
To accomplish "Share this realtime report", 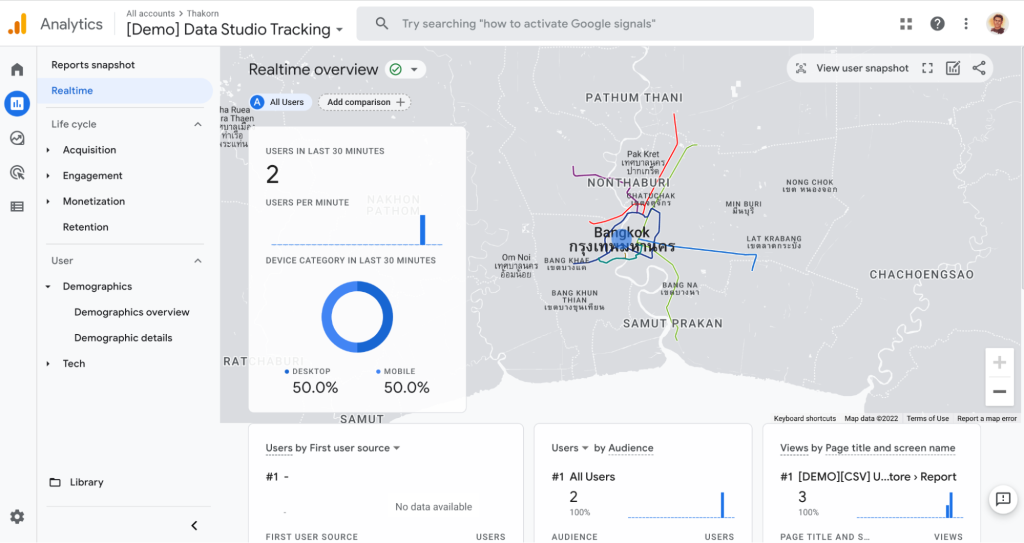I will [x=979, y=68].
